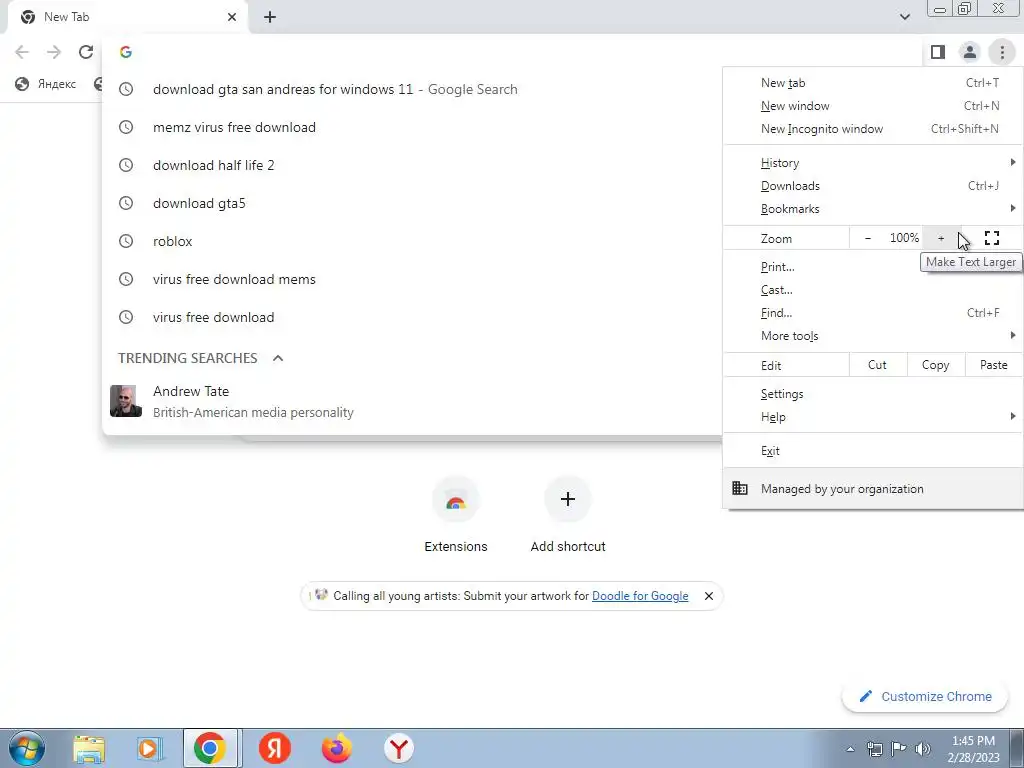
Task: Click Paste in the Edit row
Action: pos(993,365)
